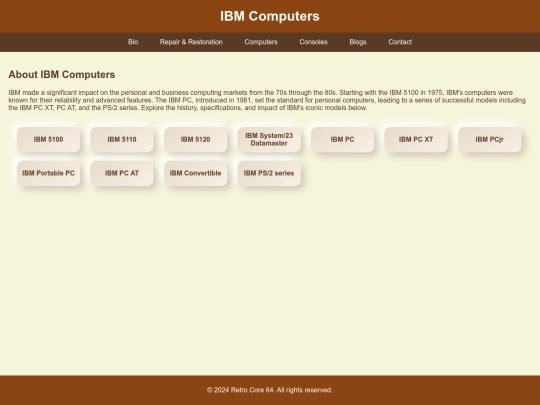Screen dimensions: 540x405
Task: View the IBM 5120 details
Action: (196, 139)
